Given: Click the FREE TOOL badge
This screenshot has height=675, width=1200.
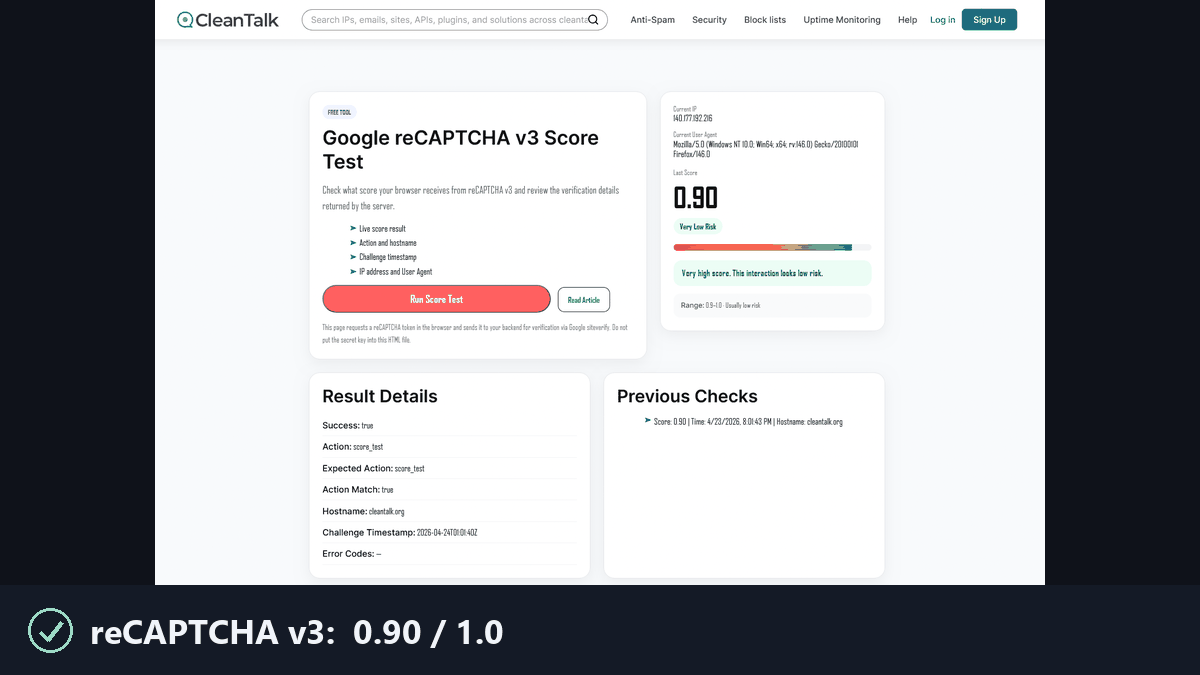Looking at the screenshot, I should pos(339,112).
